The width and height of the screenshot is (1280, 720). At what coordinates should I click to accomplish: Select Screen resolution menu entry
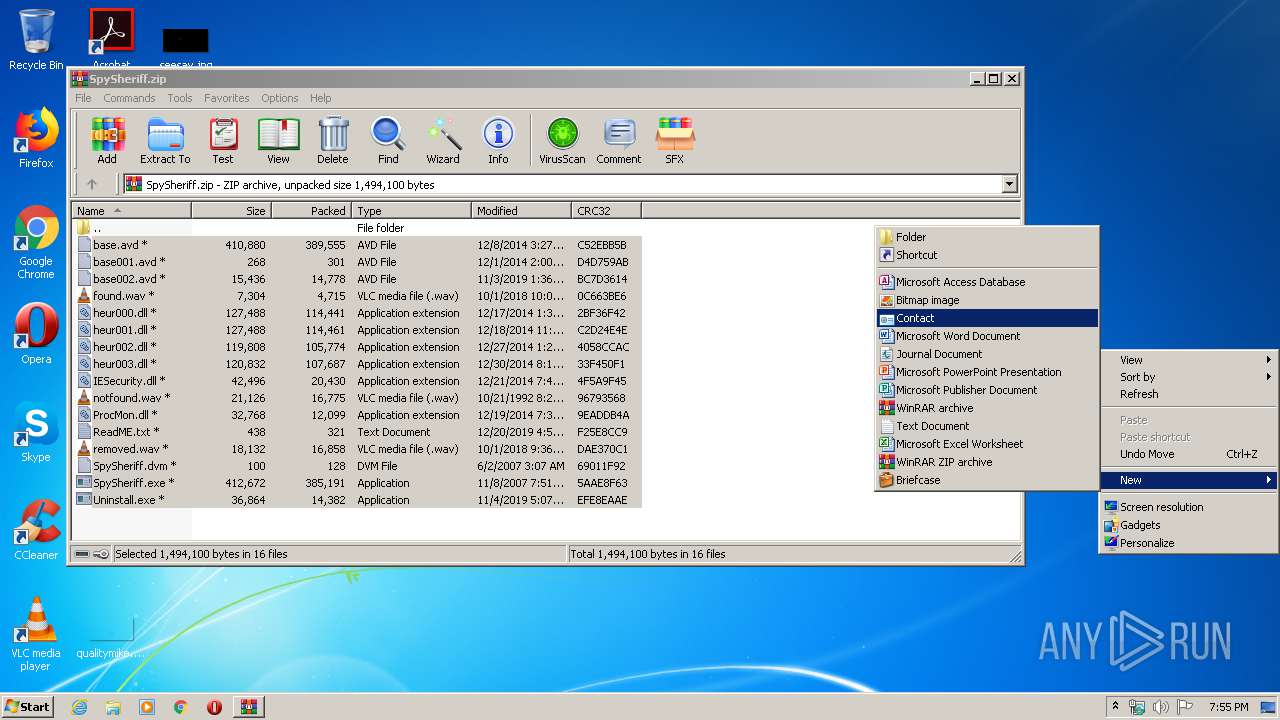coord(1189,507)
